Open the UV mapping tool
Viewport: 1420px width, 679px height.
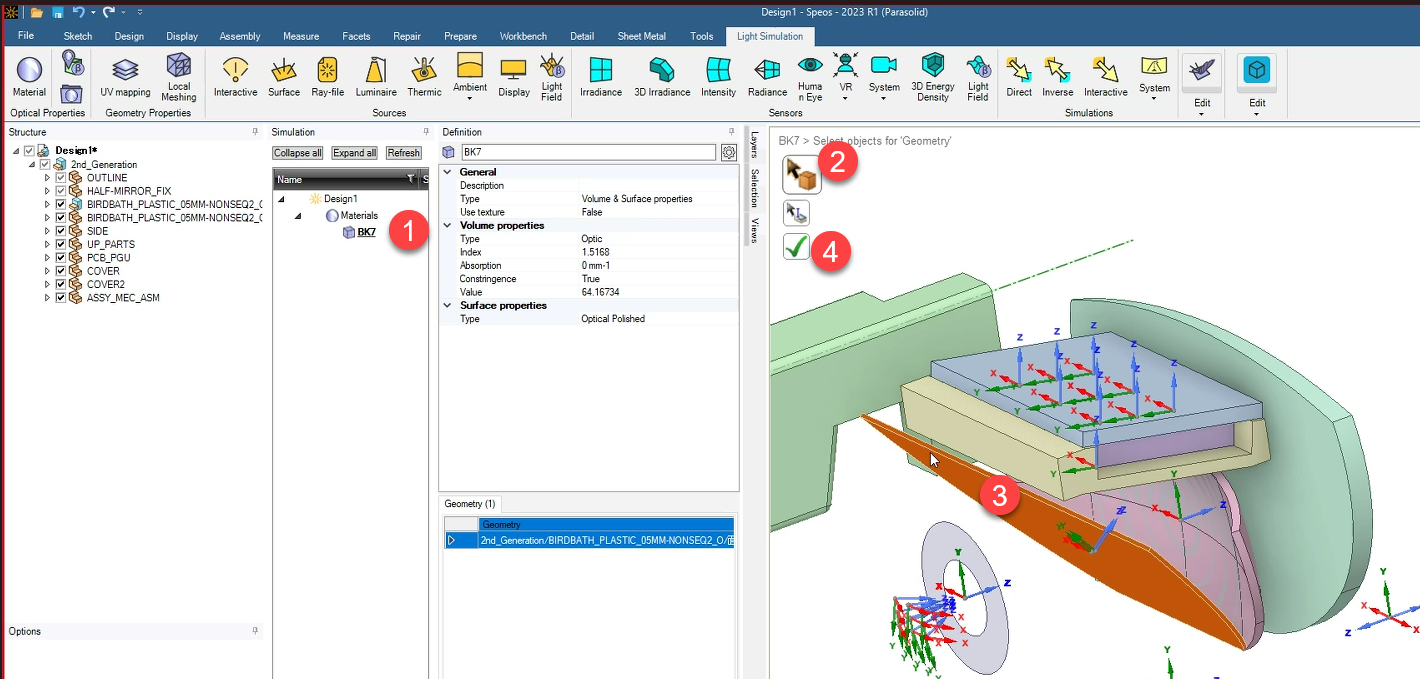point(125,77)
